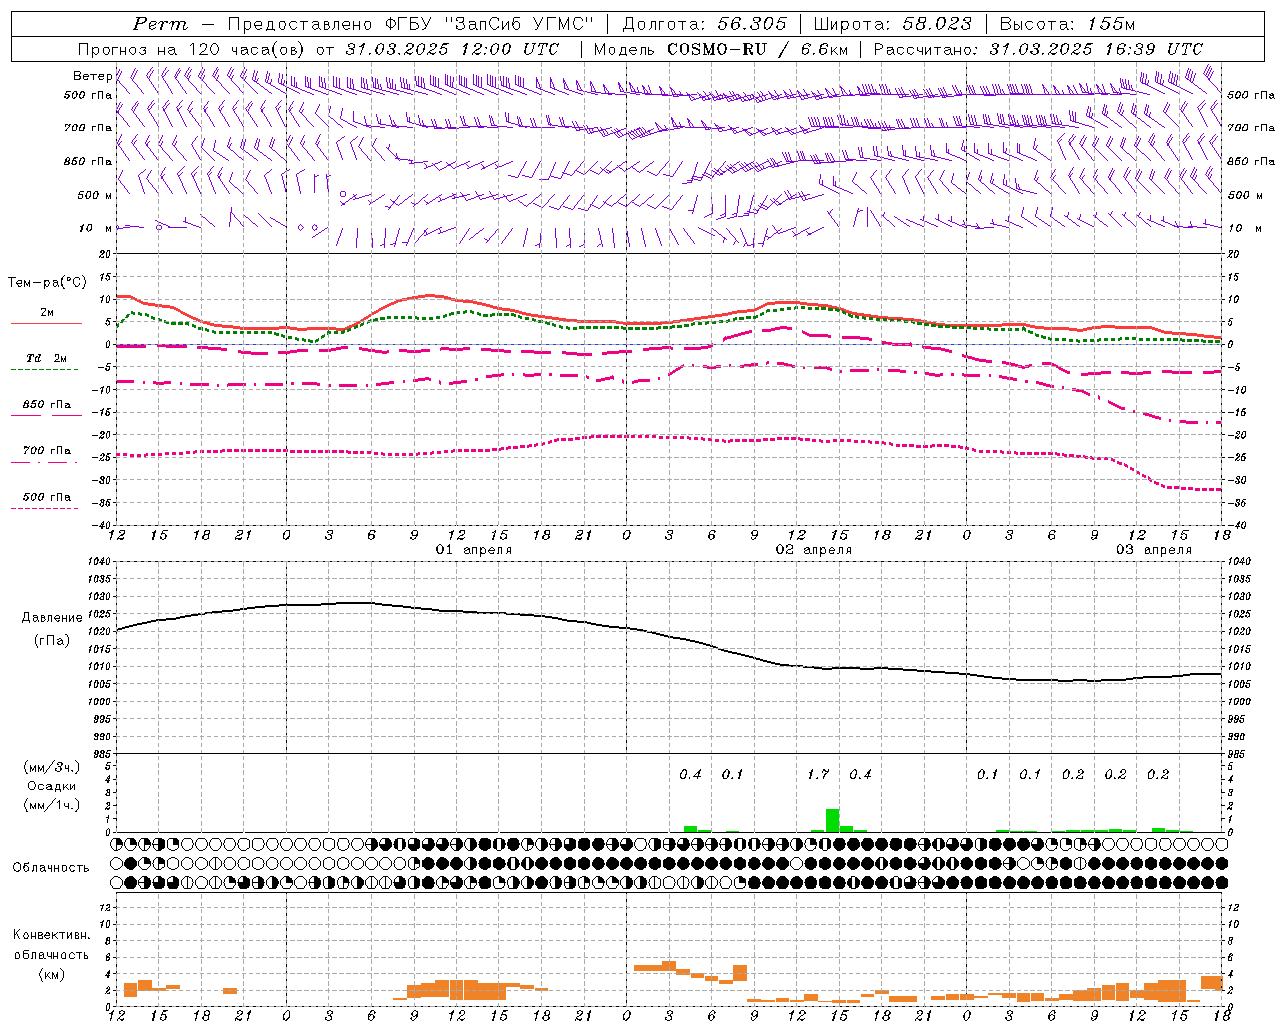Click the "Рассчитано: 31.03.2025 16:39 UTC" text

[1038, 49]
